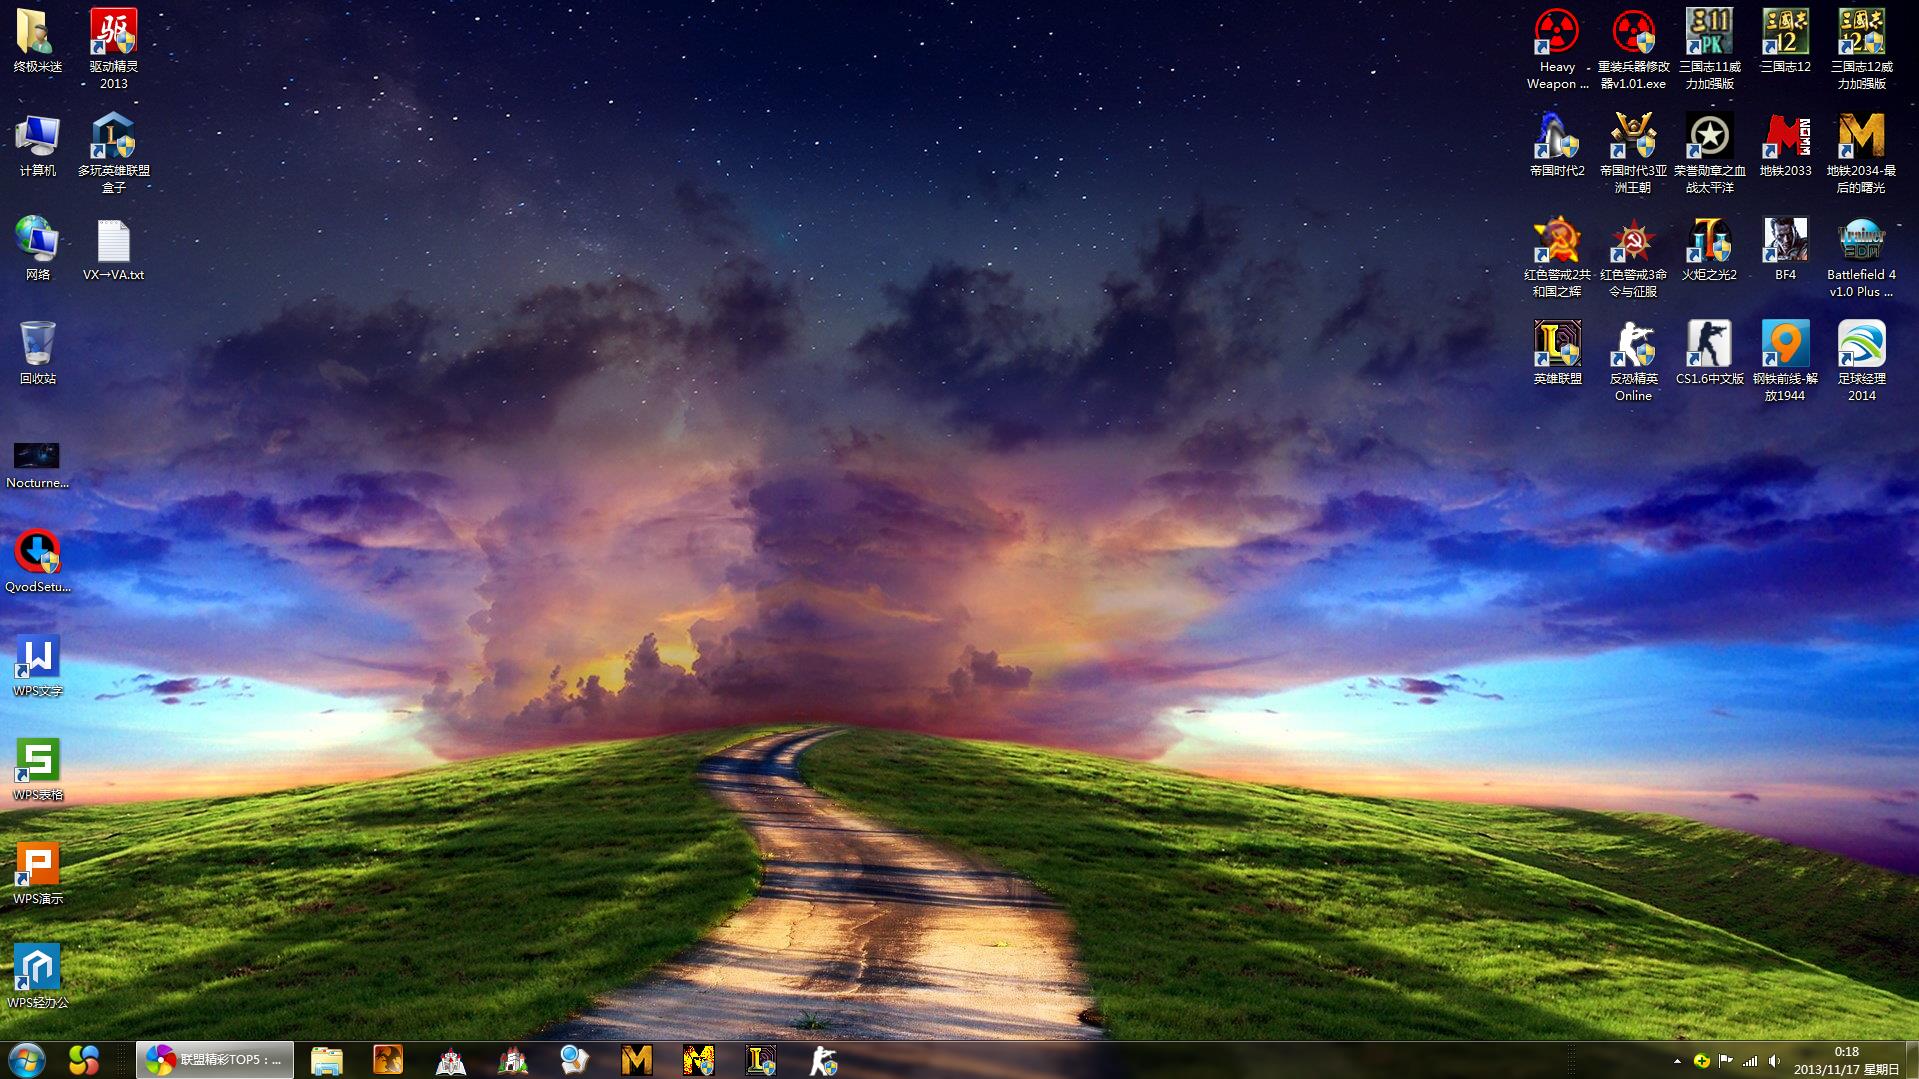Image resolution: width=1919 pixels, height=1079 pixels.
Task: Select 红色警戒2共和国之辉 shortcut
Action: pos(1557,257)
